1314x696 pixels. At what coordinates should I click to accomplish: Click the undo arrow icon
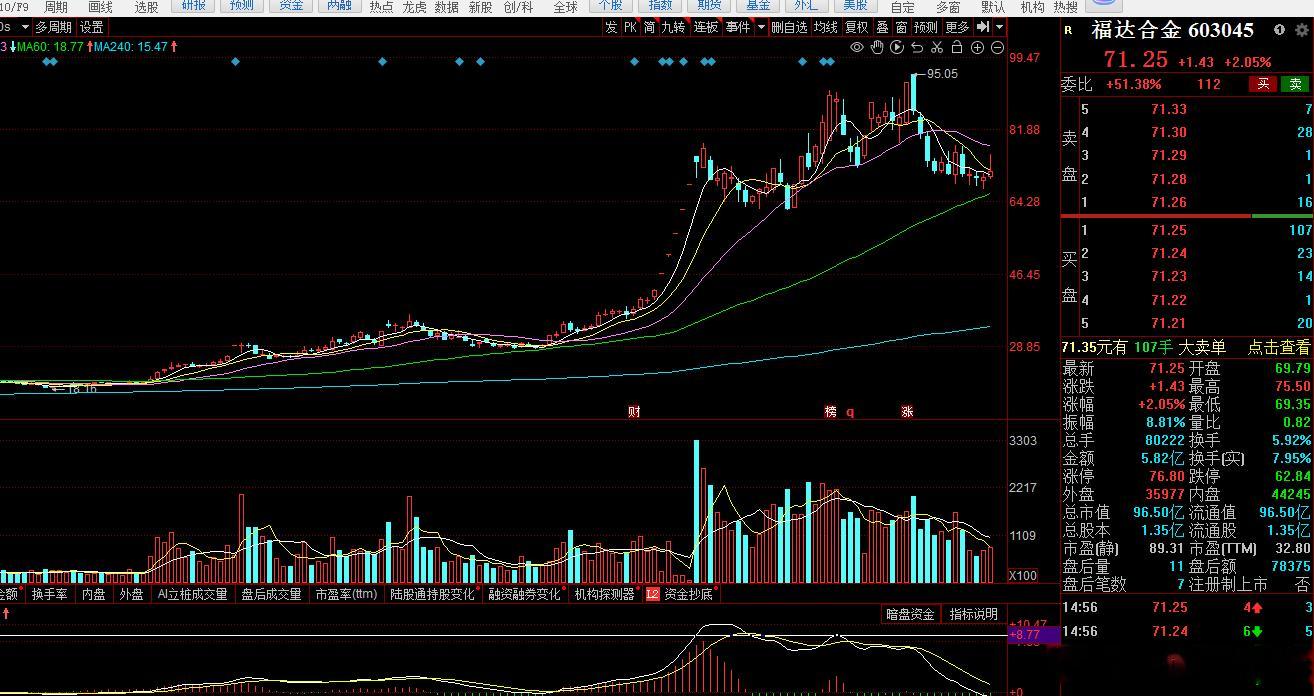click(917, 47)
